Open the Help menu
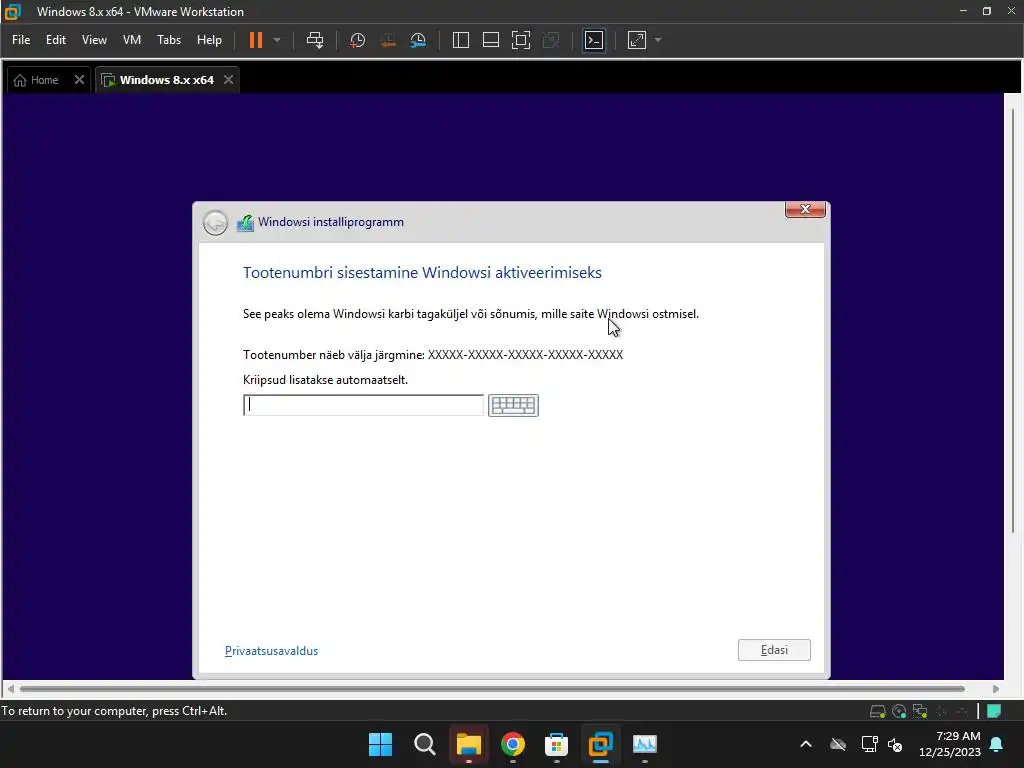 click(209, 40)
